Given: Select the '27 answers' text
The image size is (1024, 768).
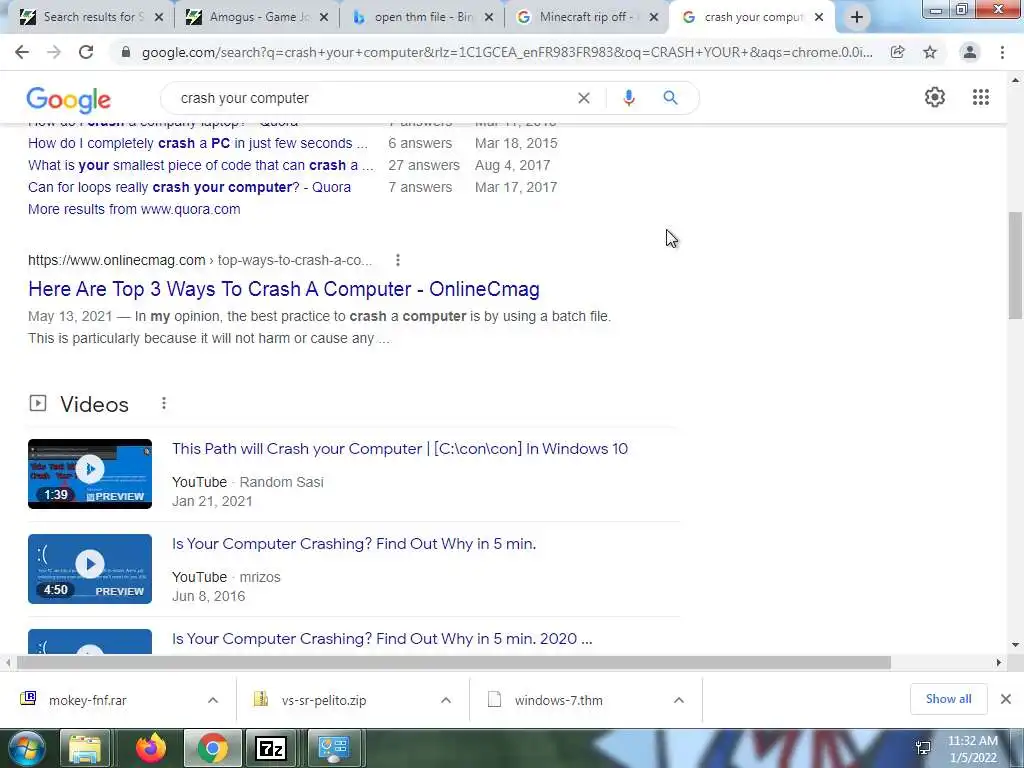Looking at the screenshot, I should 424,165.
